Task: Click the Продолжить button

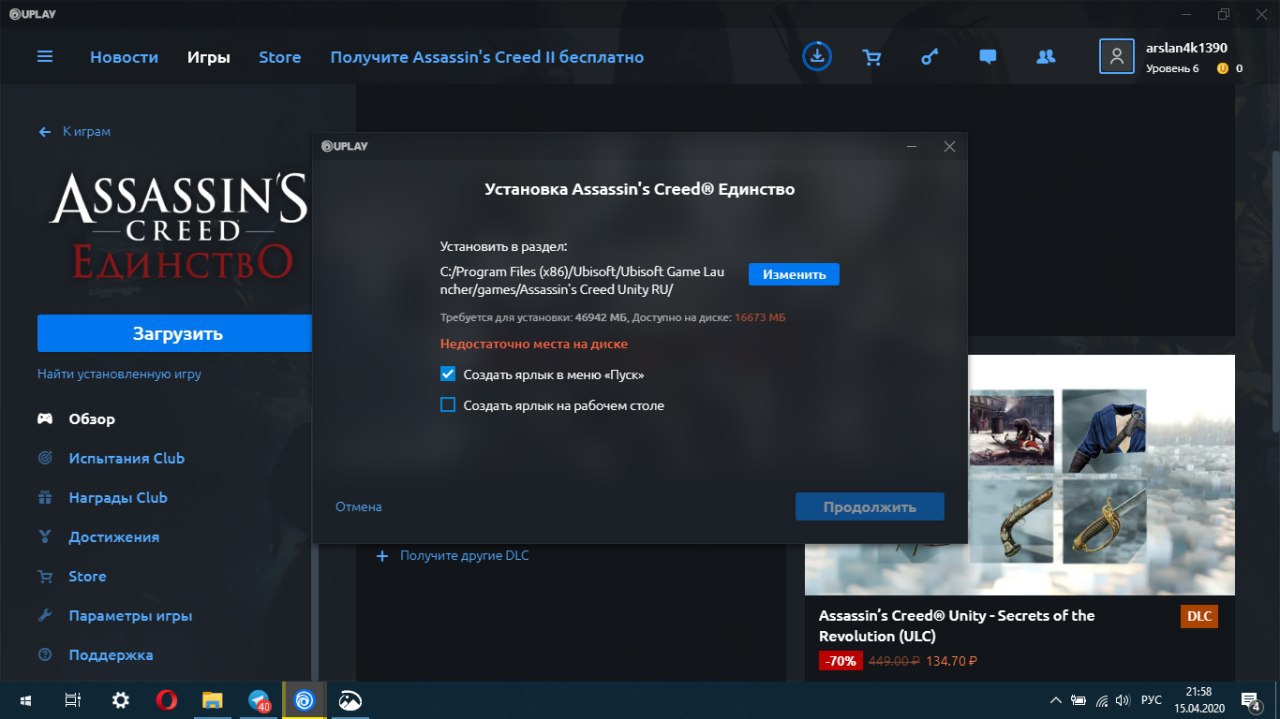Action: [870, 507]
